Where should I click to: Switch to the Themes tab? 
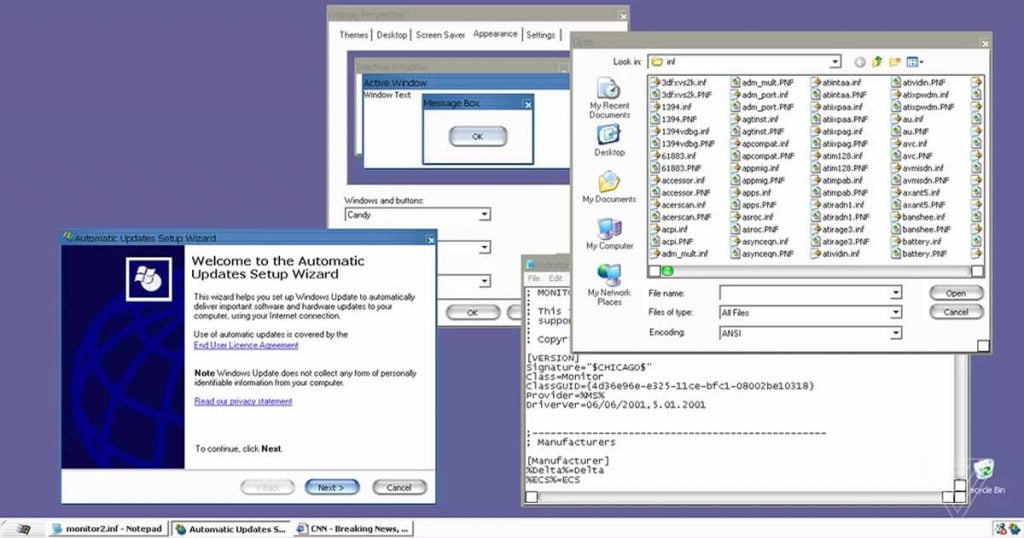pos(353,35)
